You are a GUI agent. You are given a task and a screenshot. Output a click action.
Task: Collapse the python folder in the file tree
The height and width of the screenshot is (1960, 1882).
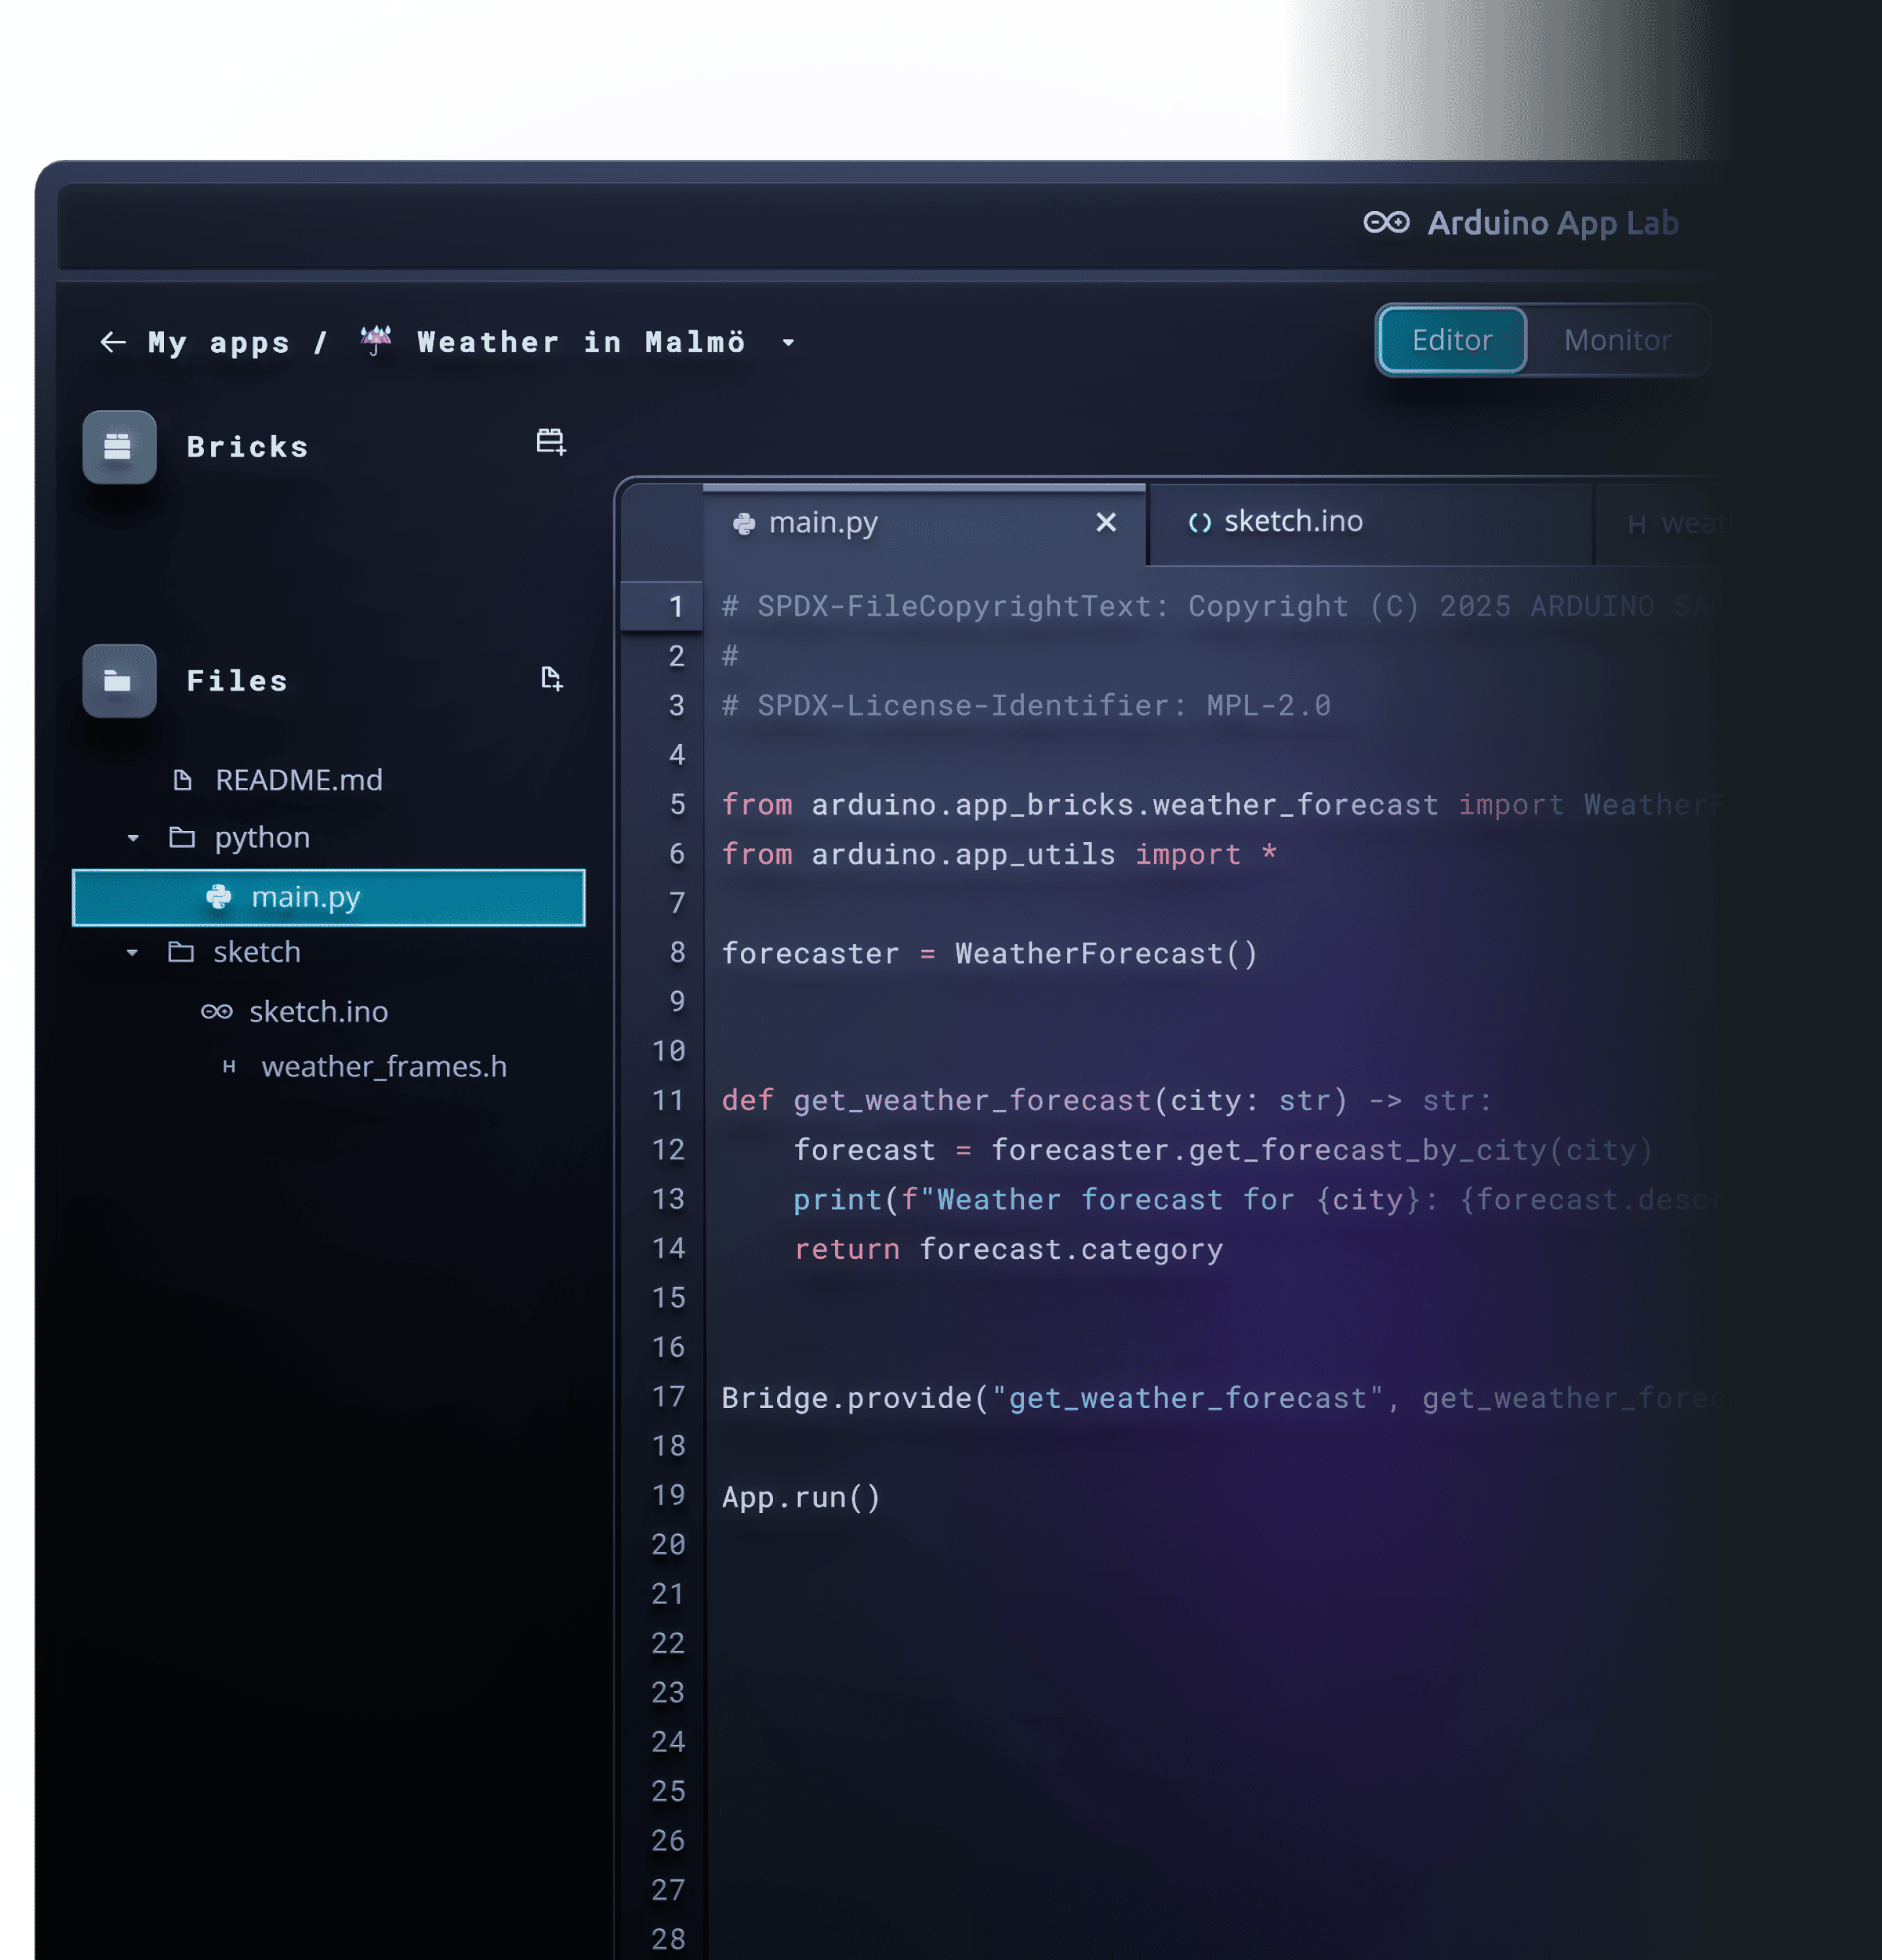(x=133, y=838)
